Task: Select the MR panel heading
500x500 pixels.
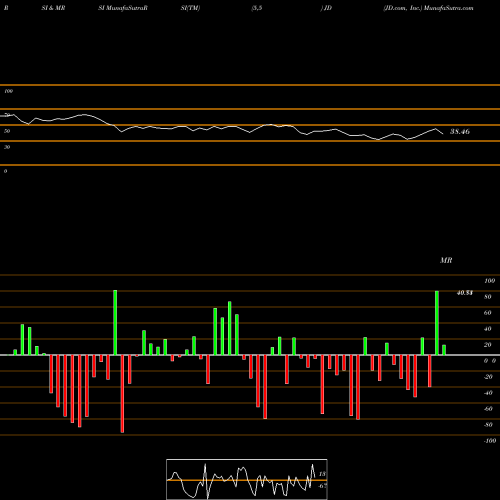Action: (446, 260)
